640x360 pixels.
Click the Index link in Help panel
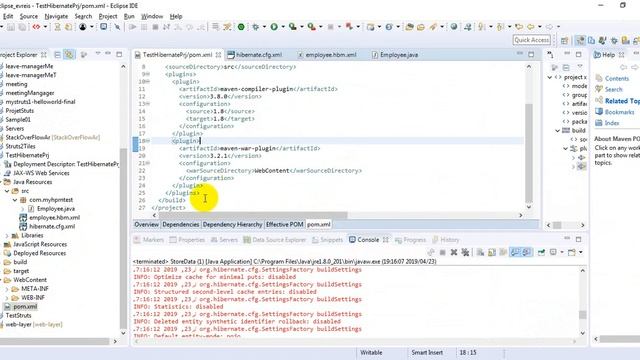tap(612, 123)
